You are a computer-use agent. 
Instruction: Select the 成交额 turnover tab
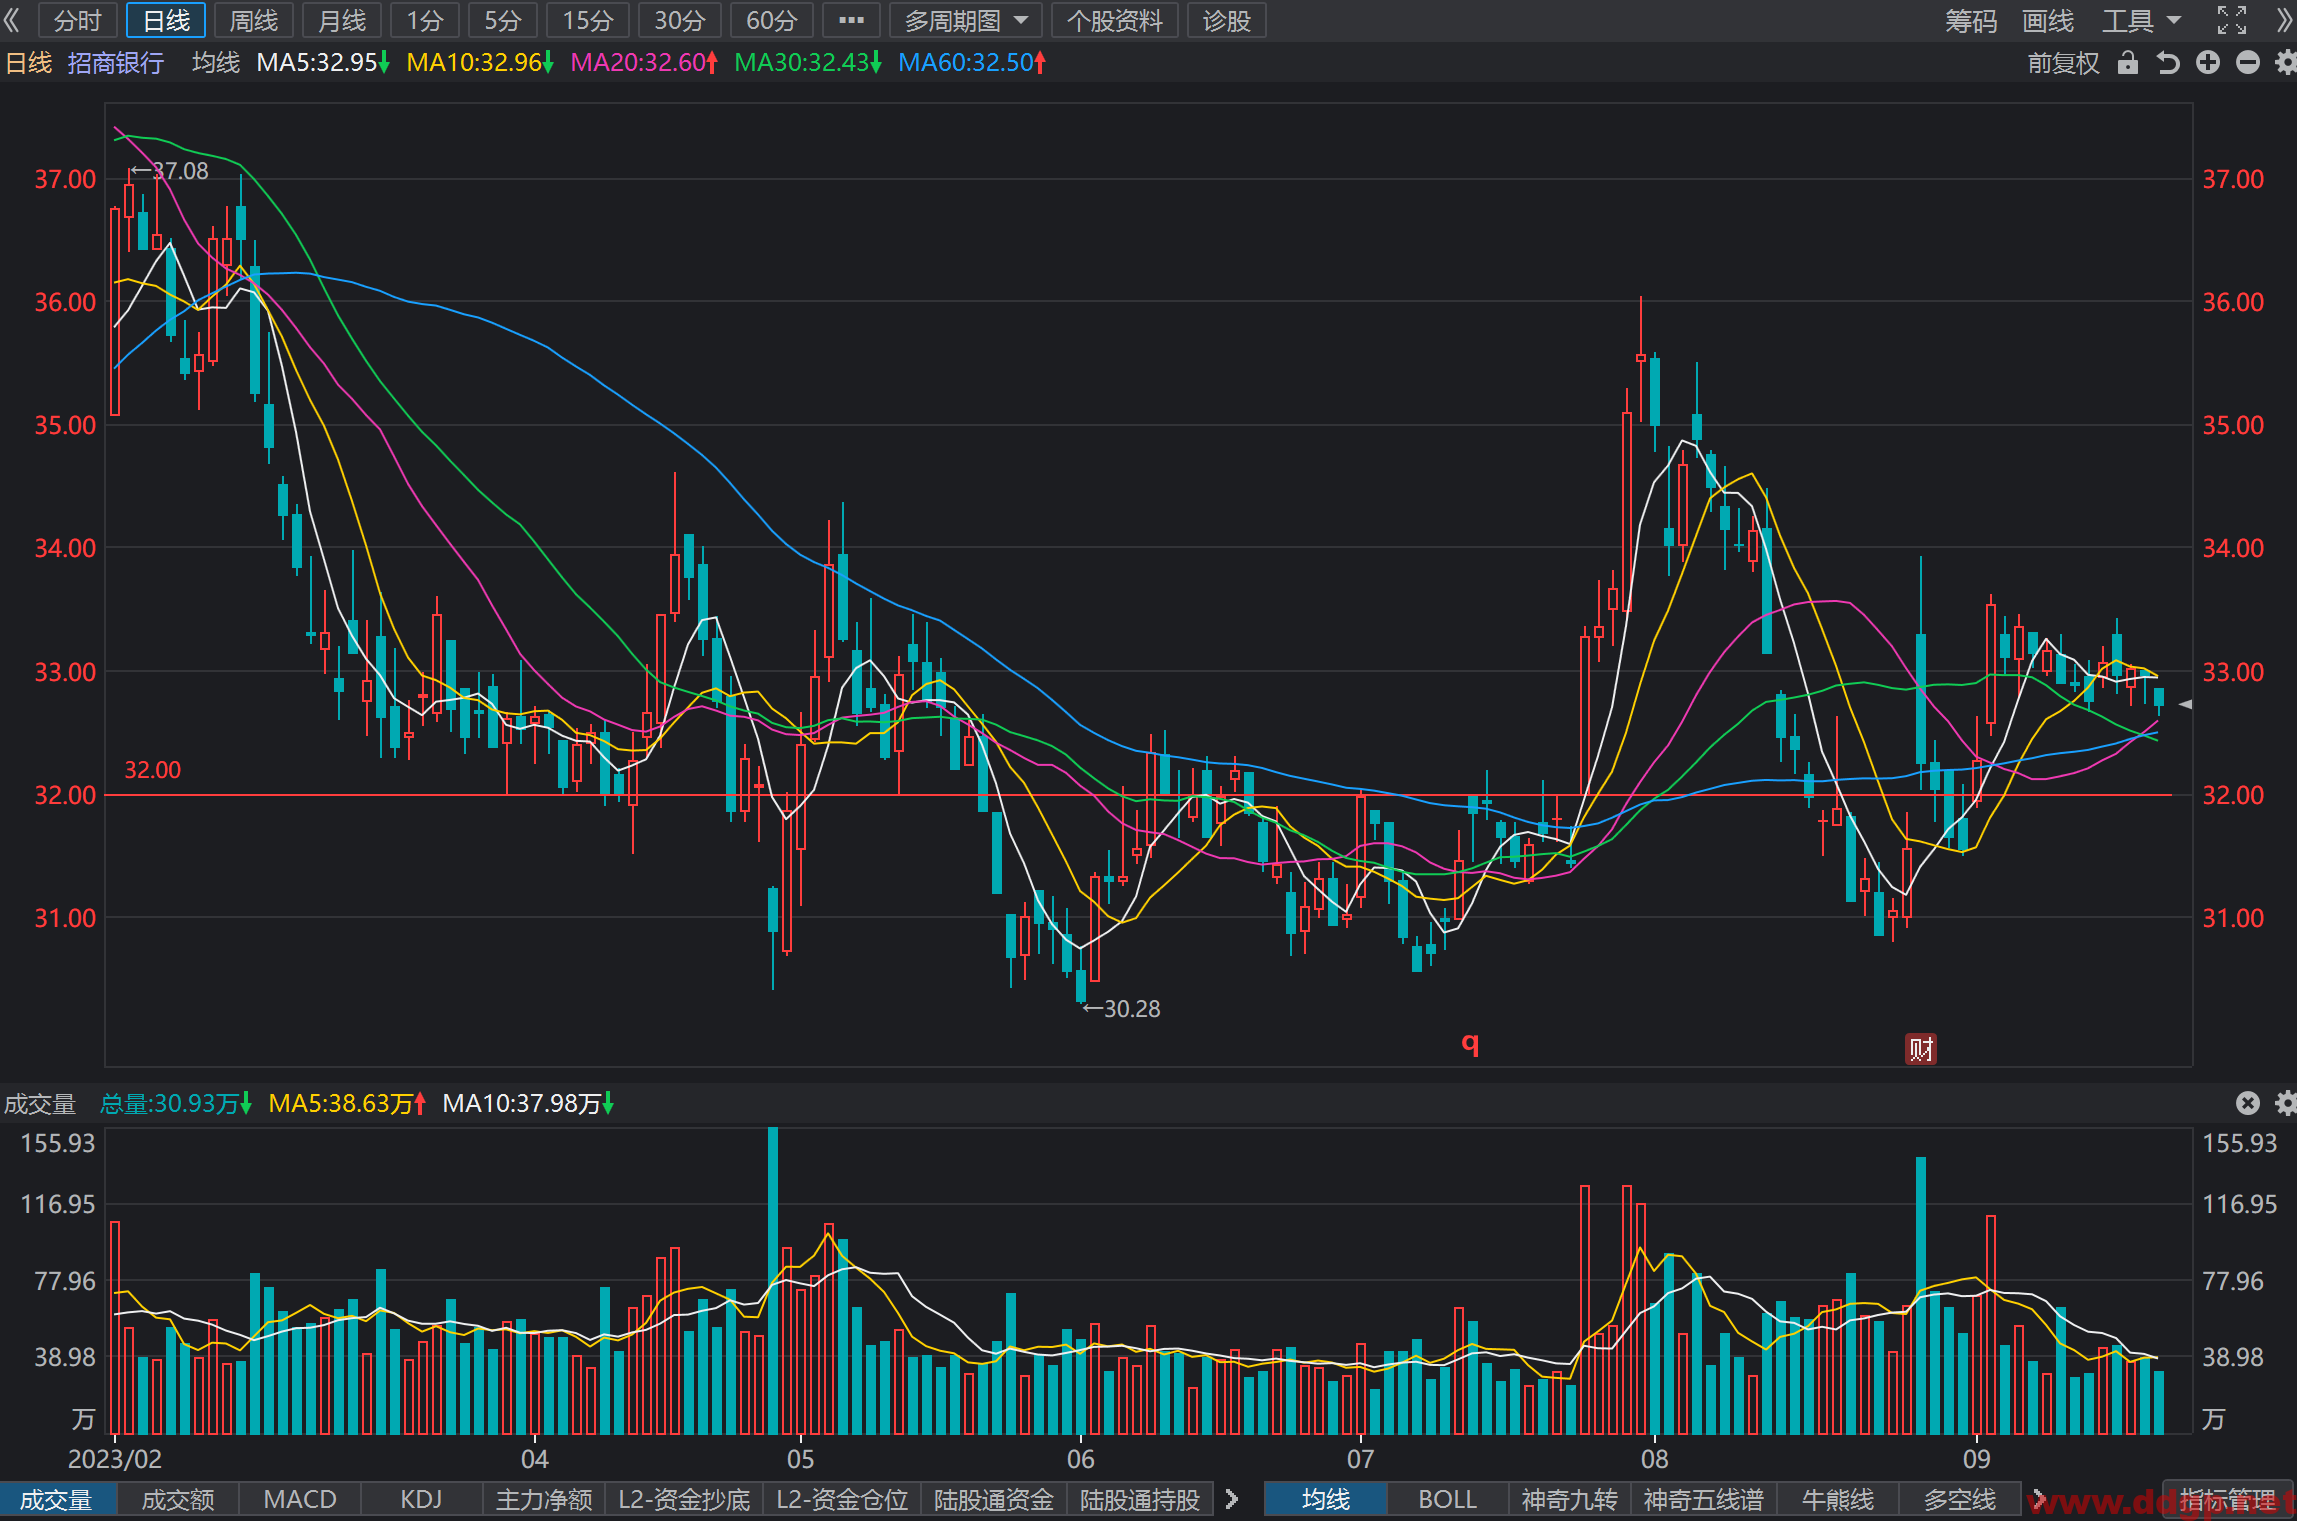point(178,1500)
